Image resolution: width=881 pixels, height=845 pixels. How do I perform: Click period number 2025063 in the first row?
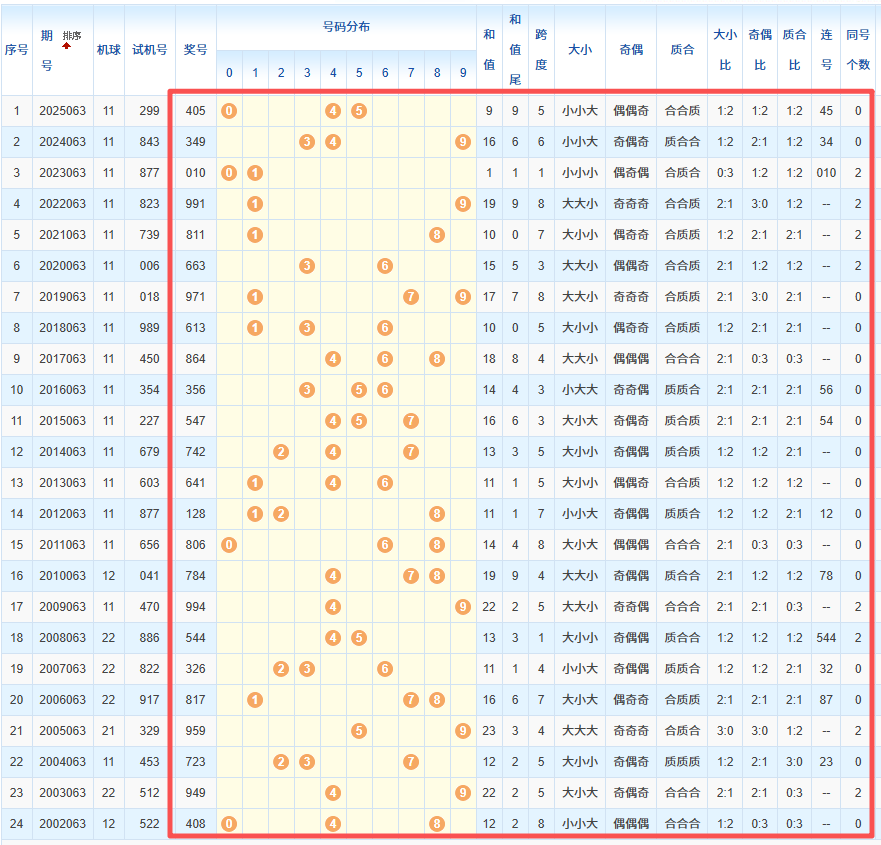tap(63, 111)
